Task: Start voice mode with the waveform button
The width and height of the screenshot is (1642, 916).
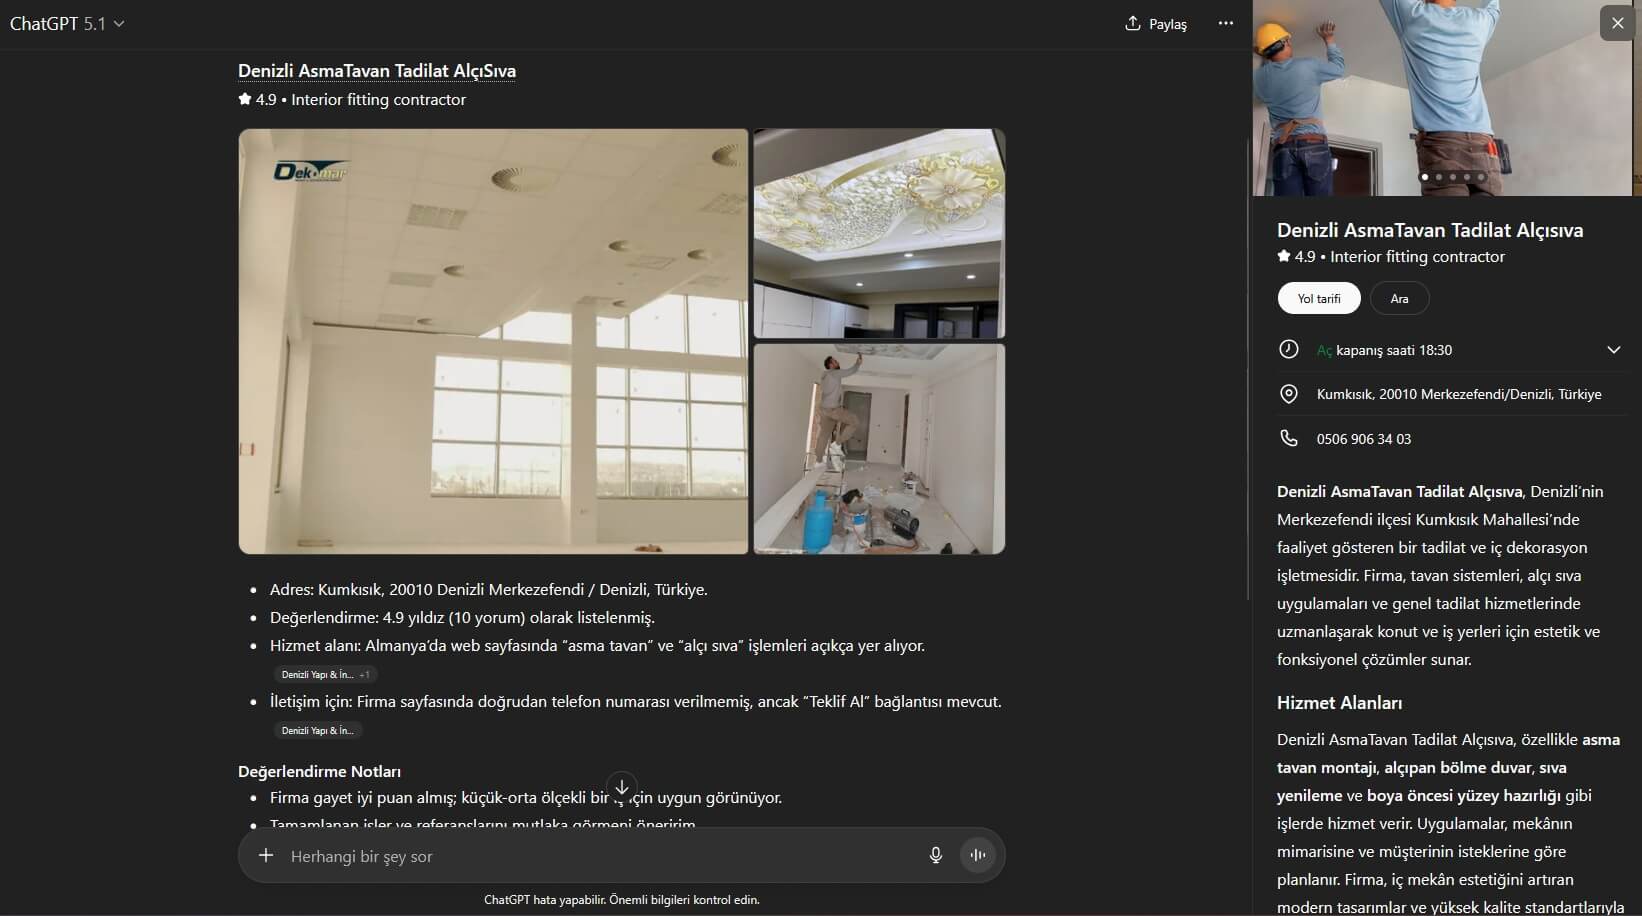Action: coord(978,855)
